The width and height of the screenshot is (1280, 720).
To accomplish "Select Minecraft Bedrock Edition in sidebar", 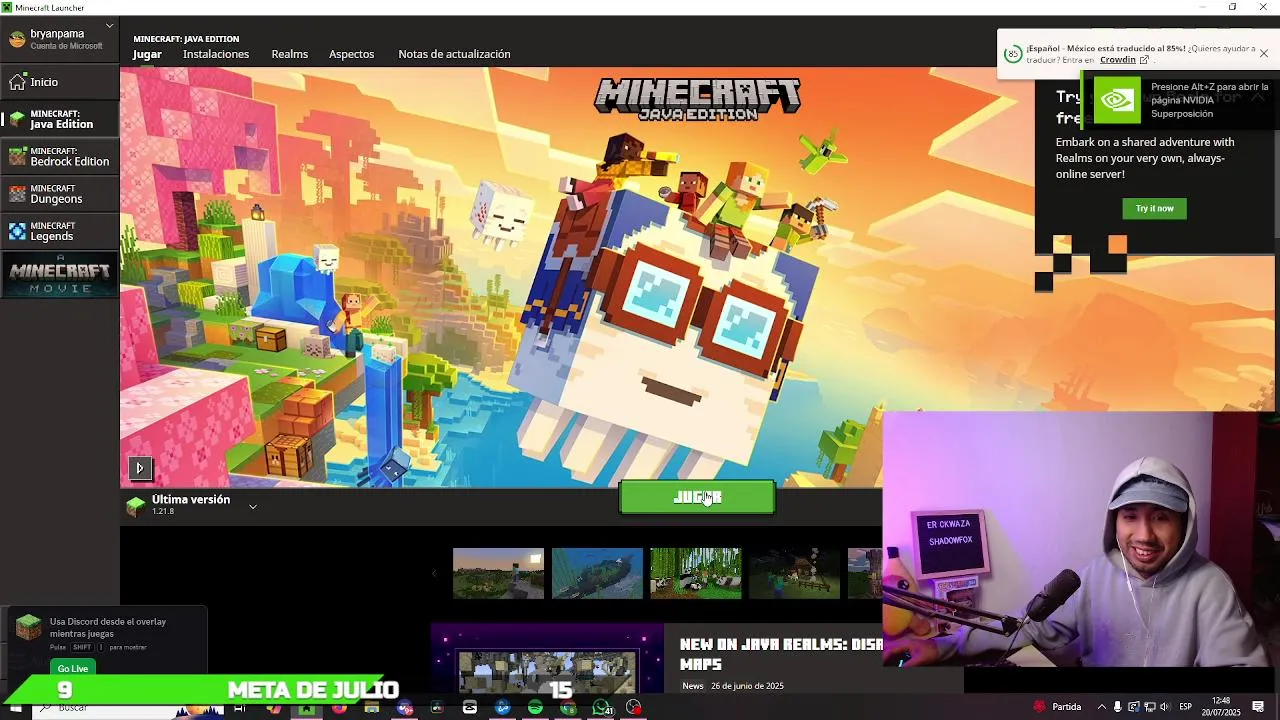I will point(61,156).
